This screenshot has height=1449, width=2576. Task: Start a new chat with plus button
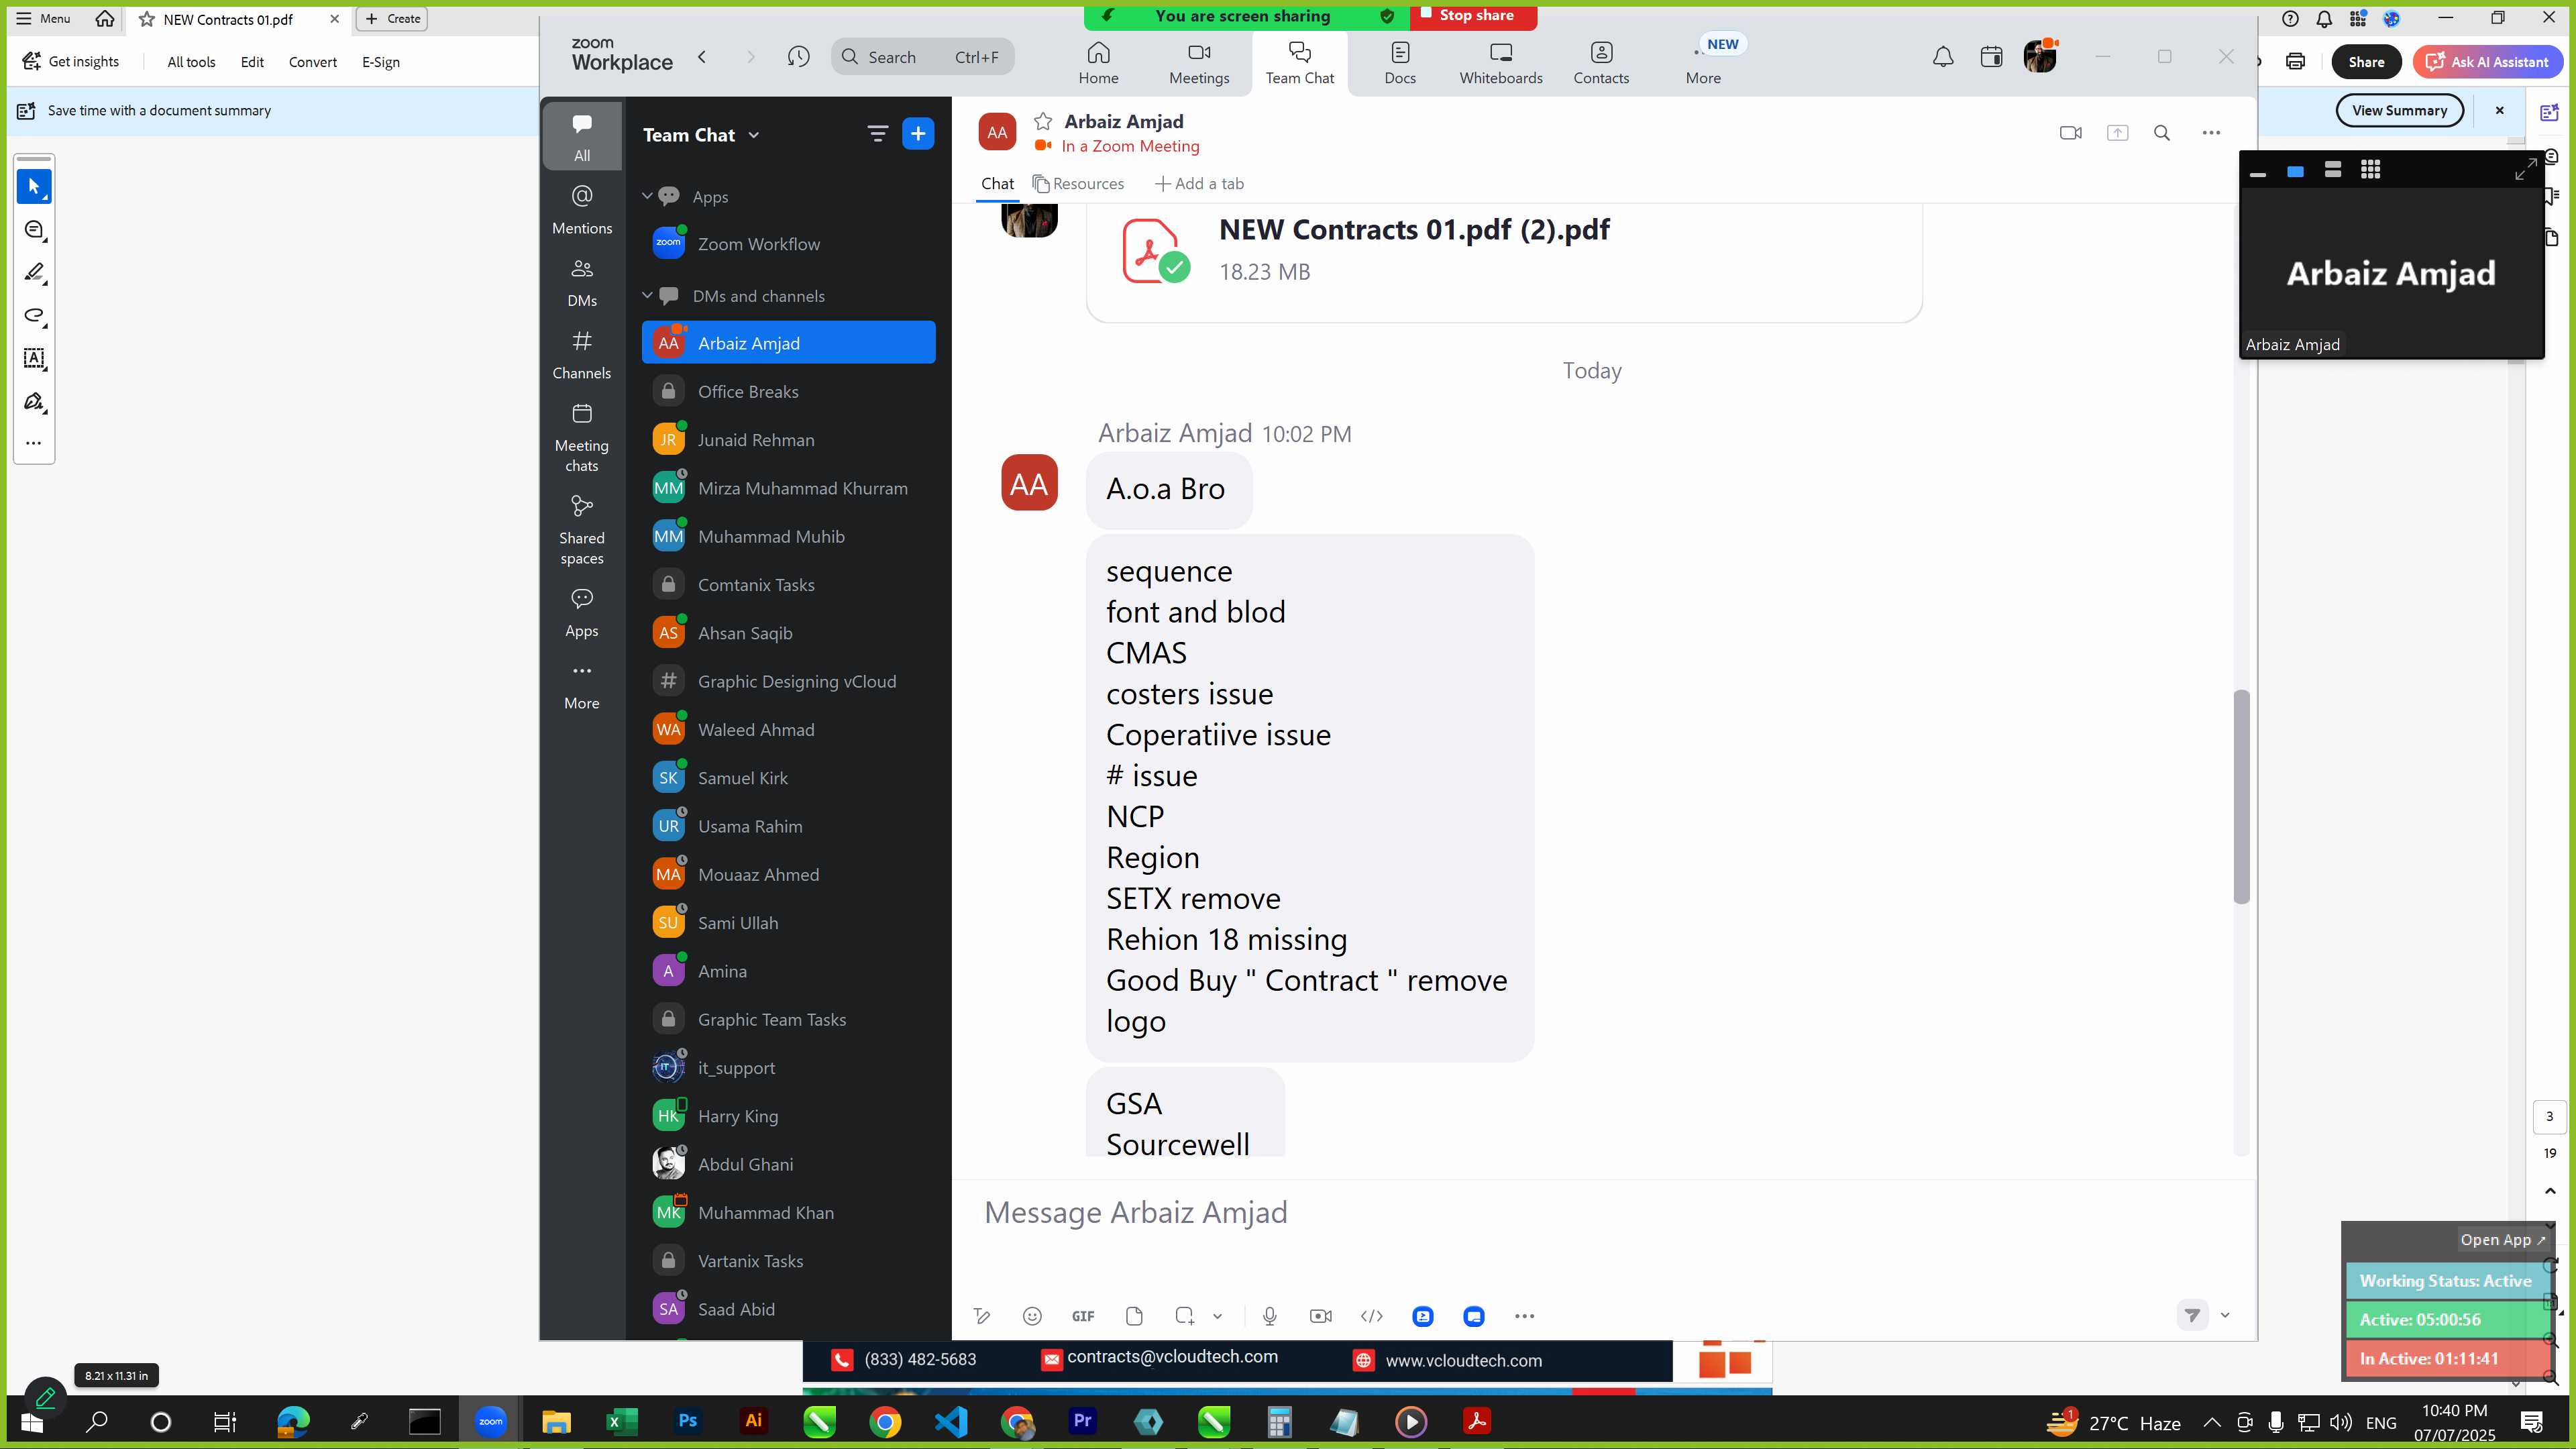coord(918,133)
